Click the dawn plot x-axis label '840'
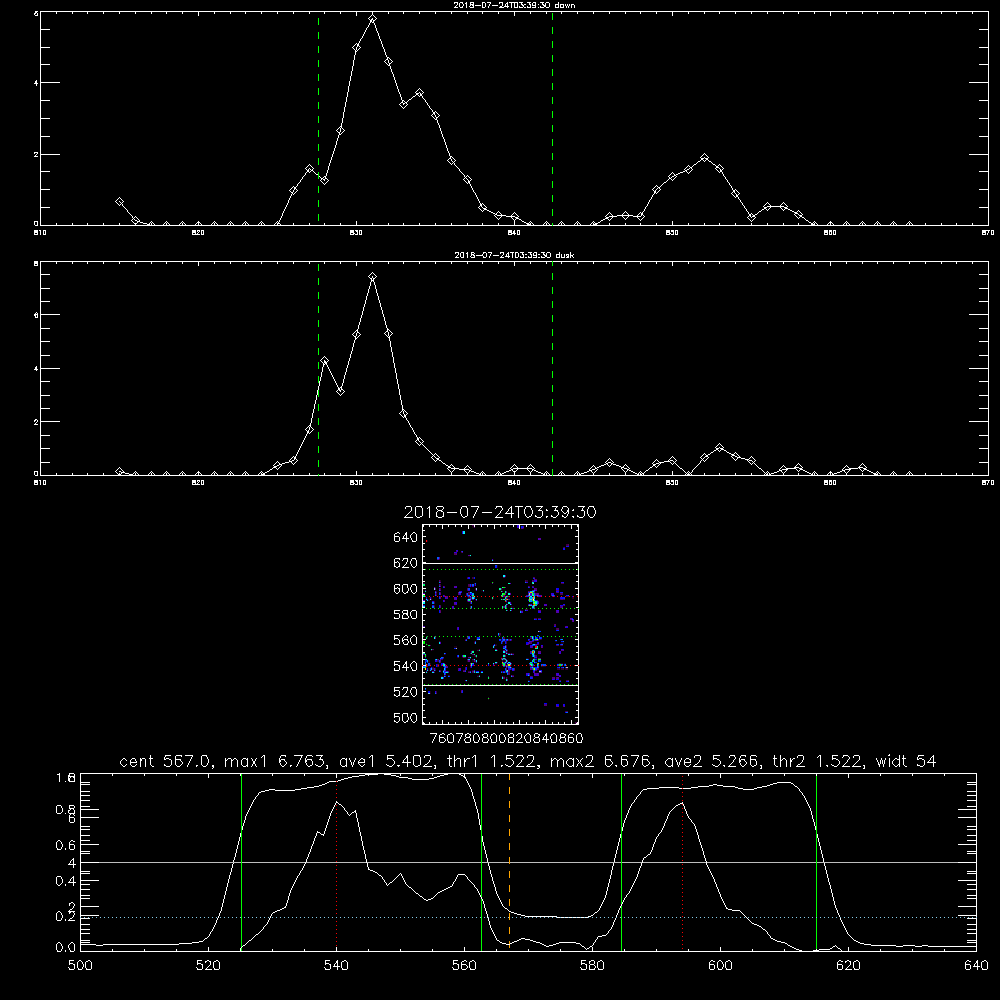 click(x=514, y=233)
